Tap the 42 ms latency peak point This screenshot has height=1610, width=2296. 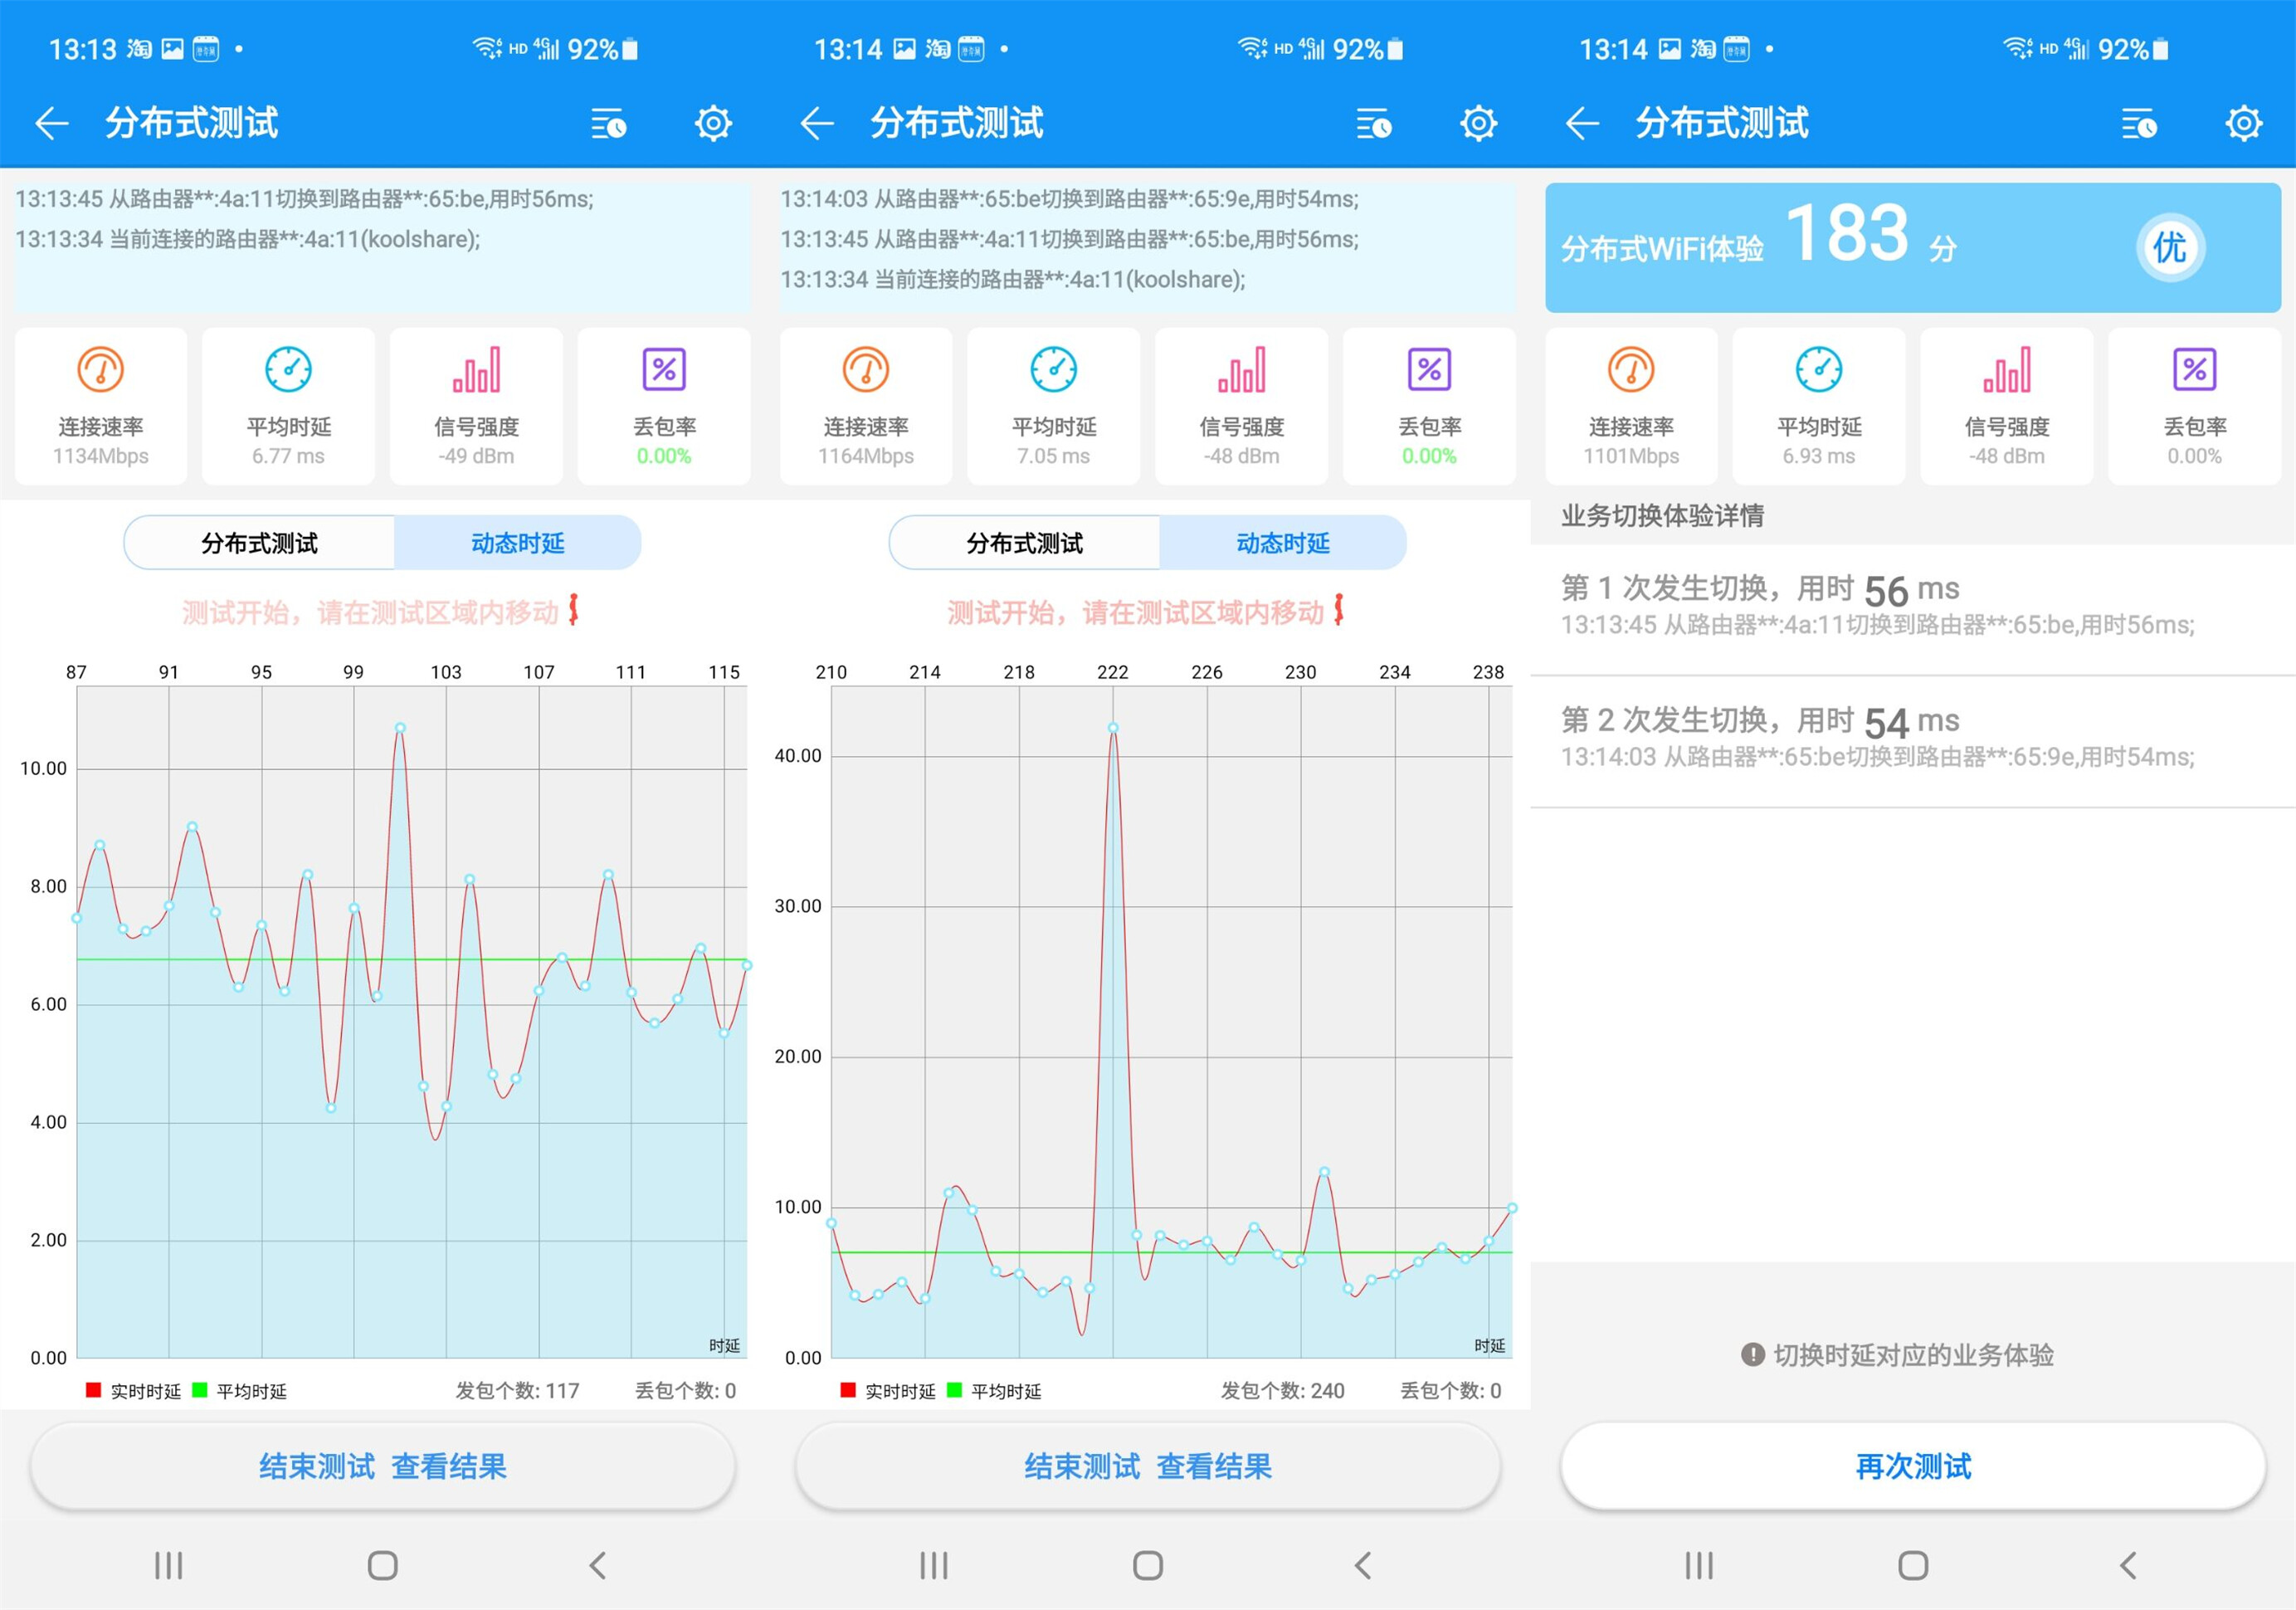(1113, 728)
